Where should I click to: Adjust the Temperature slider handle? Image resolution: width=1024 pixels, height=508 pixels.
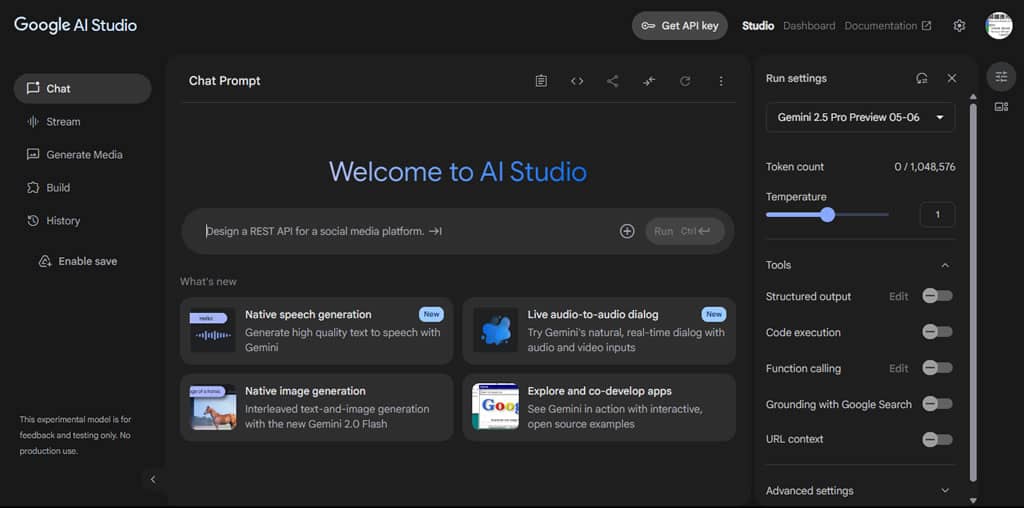pyautogui.click(x=827, y=214)
